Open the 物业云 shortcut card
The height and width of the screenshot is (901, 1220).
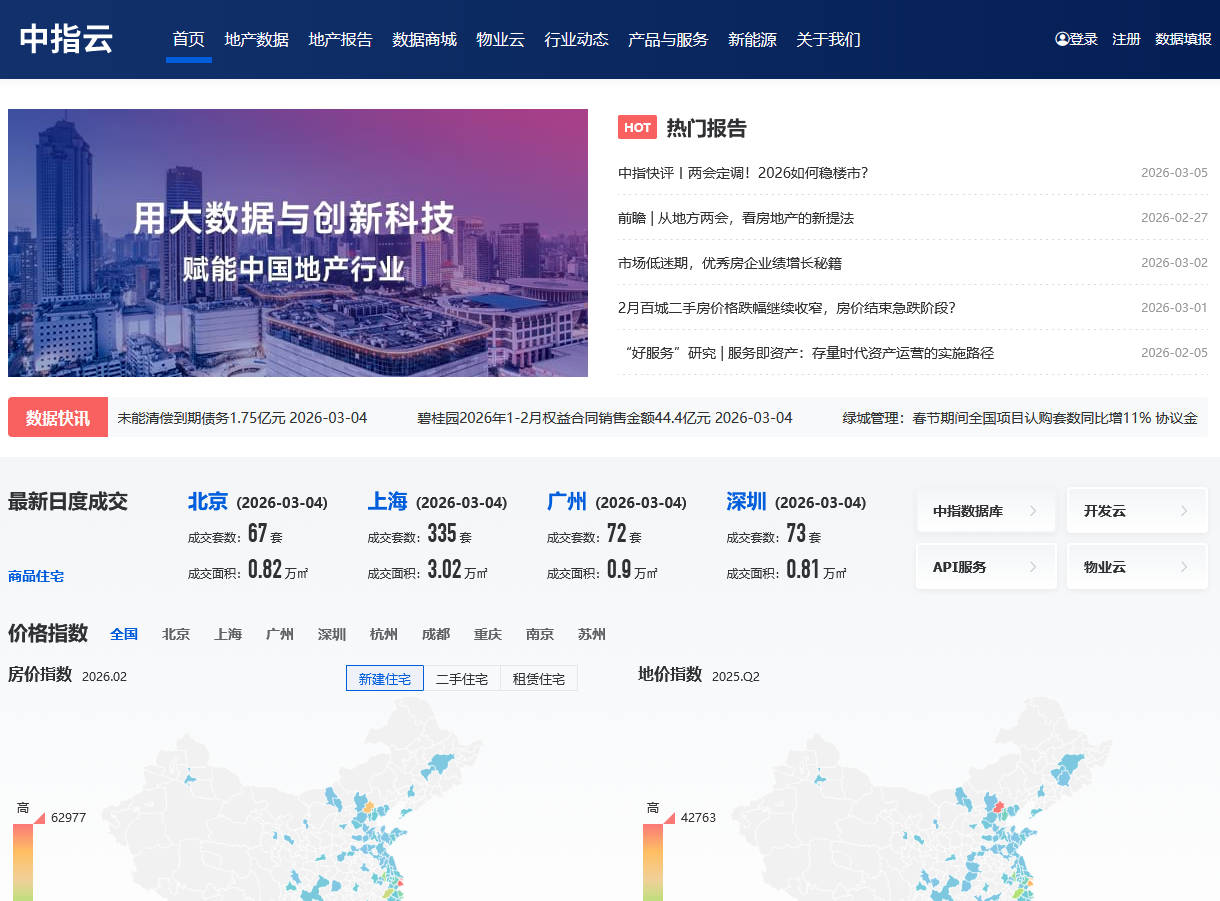(x=1136, y=567)
